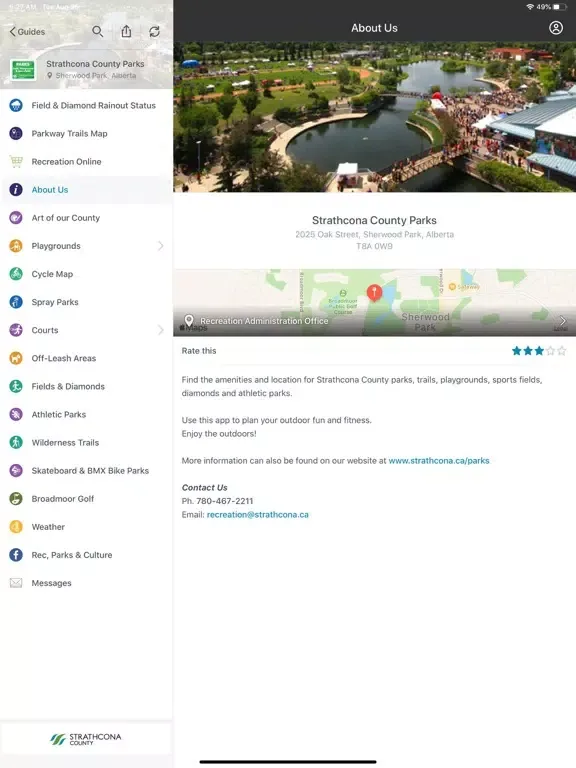
Task: Click the Messages envelope icon
Action: coord(16,583)
